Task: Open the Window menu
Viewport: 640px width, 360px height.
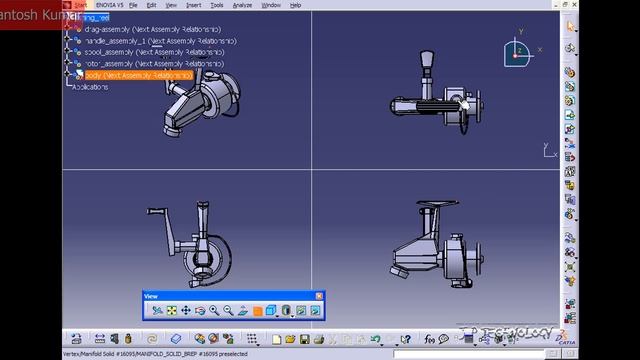Action: pyautogui.click(x=271, y=5)
